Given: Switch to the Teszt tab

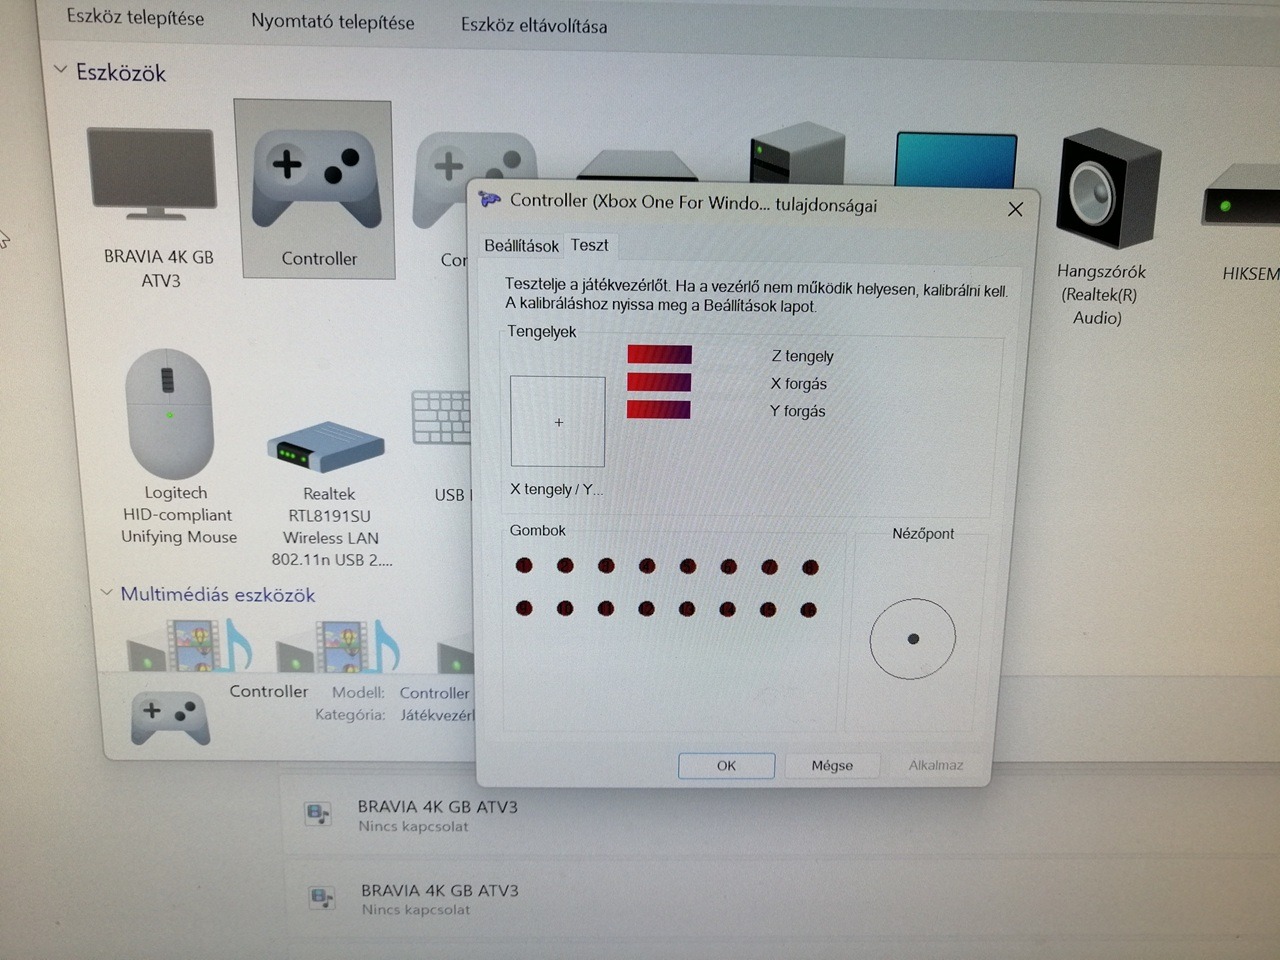Looking at the screenshot, I should (589, 244).
